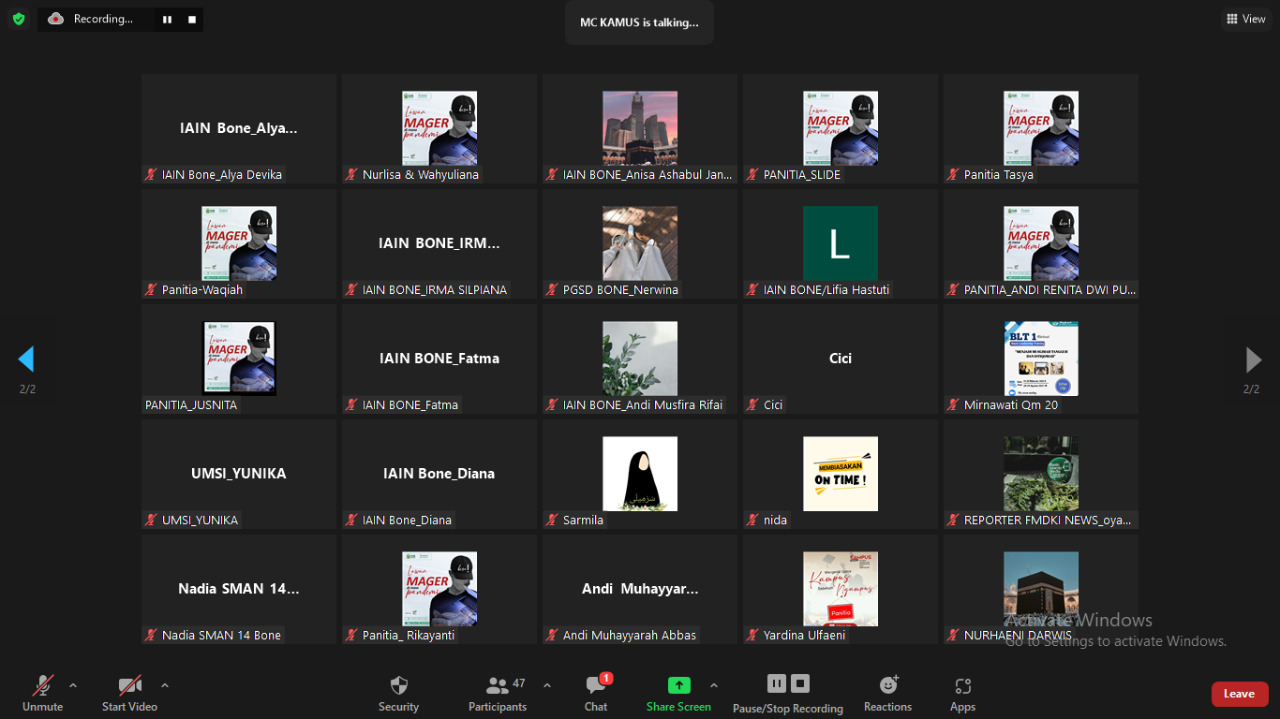Image resolution: width=1280 pixels, height=719 pixels.
Task: Toggle Pause/Stop Recording in the toolbar
Action: 787,693
